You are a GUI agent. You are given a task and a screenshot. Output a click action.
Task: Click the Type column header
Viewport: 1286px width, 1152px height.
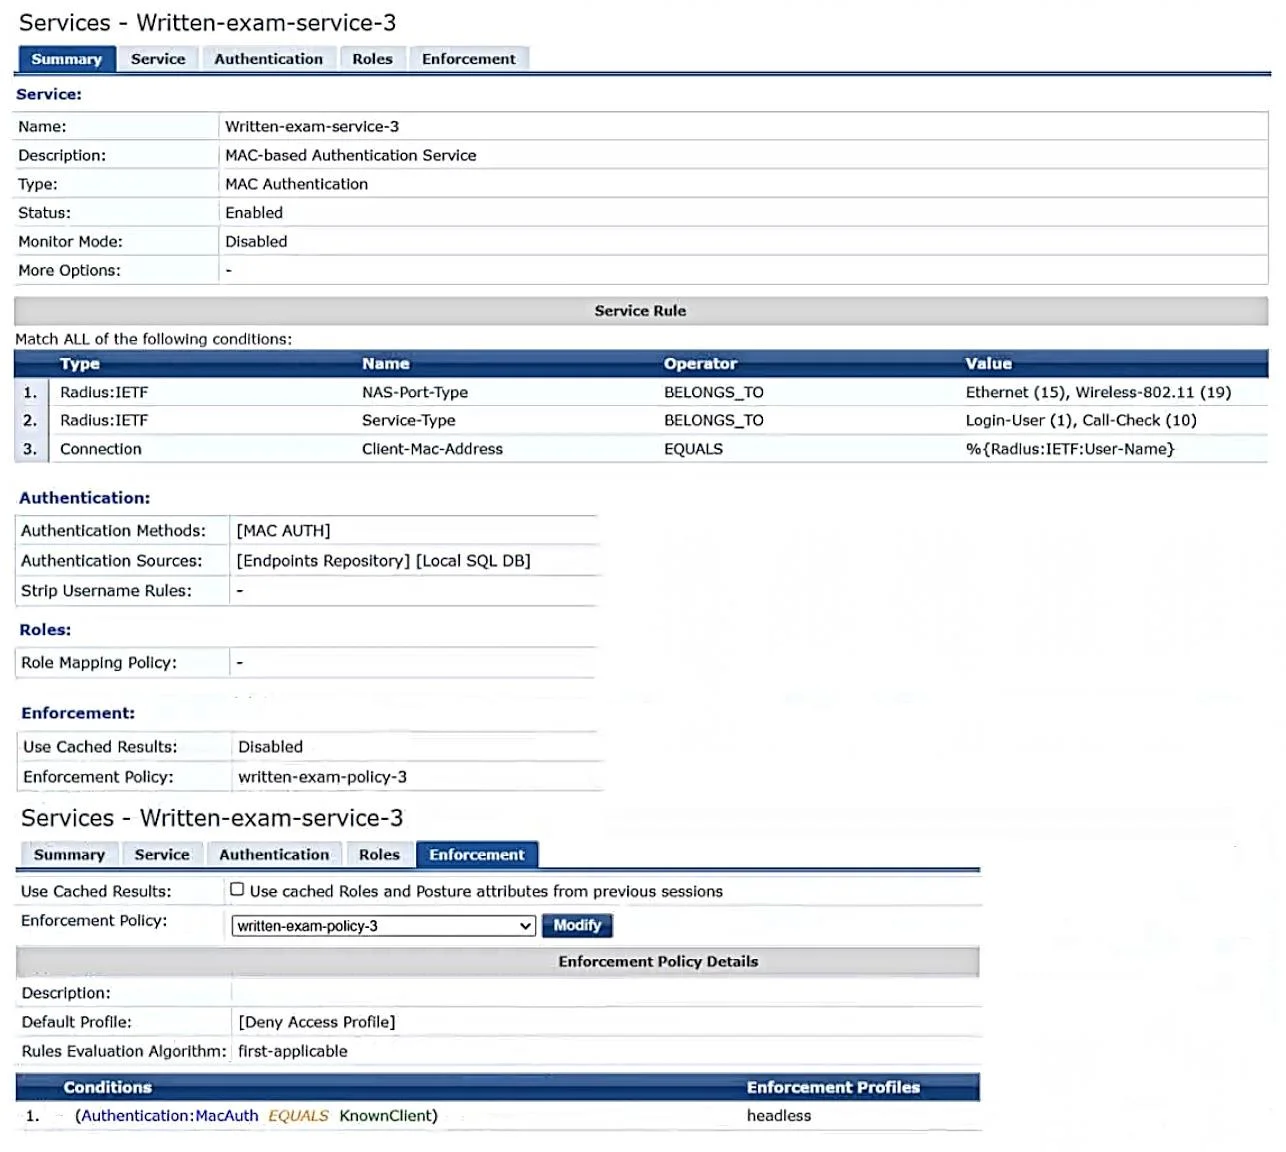tap(80, 364)
